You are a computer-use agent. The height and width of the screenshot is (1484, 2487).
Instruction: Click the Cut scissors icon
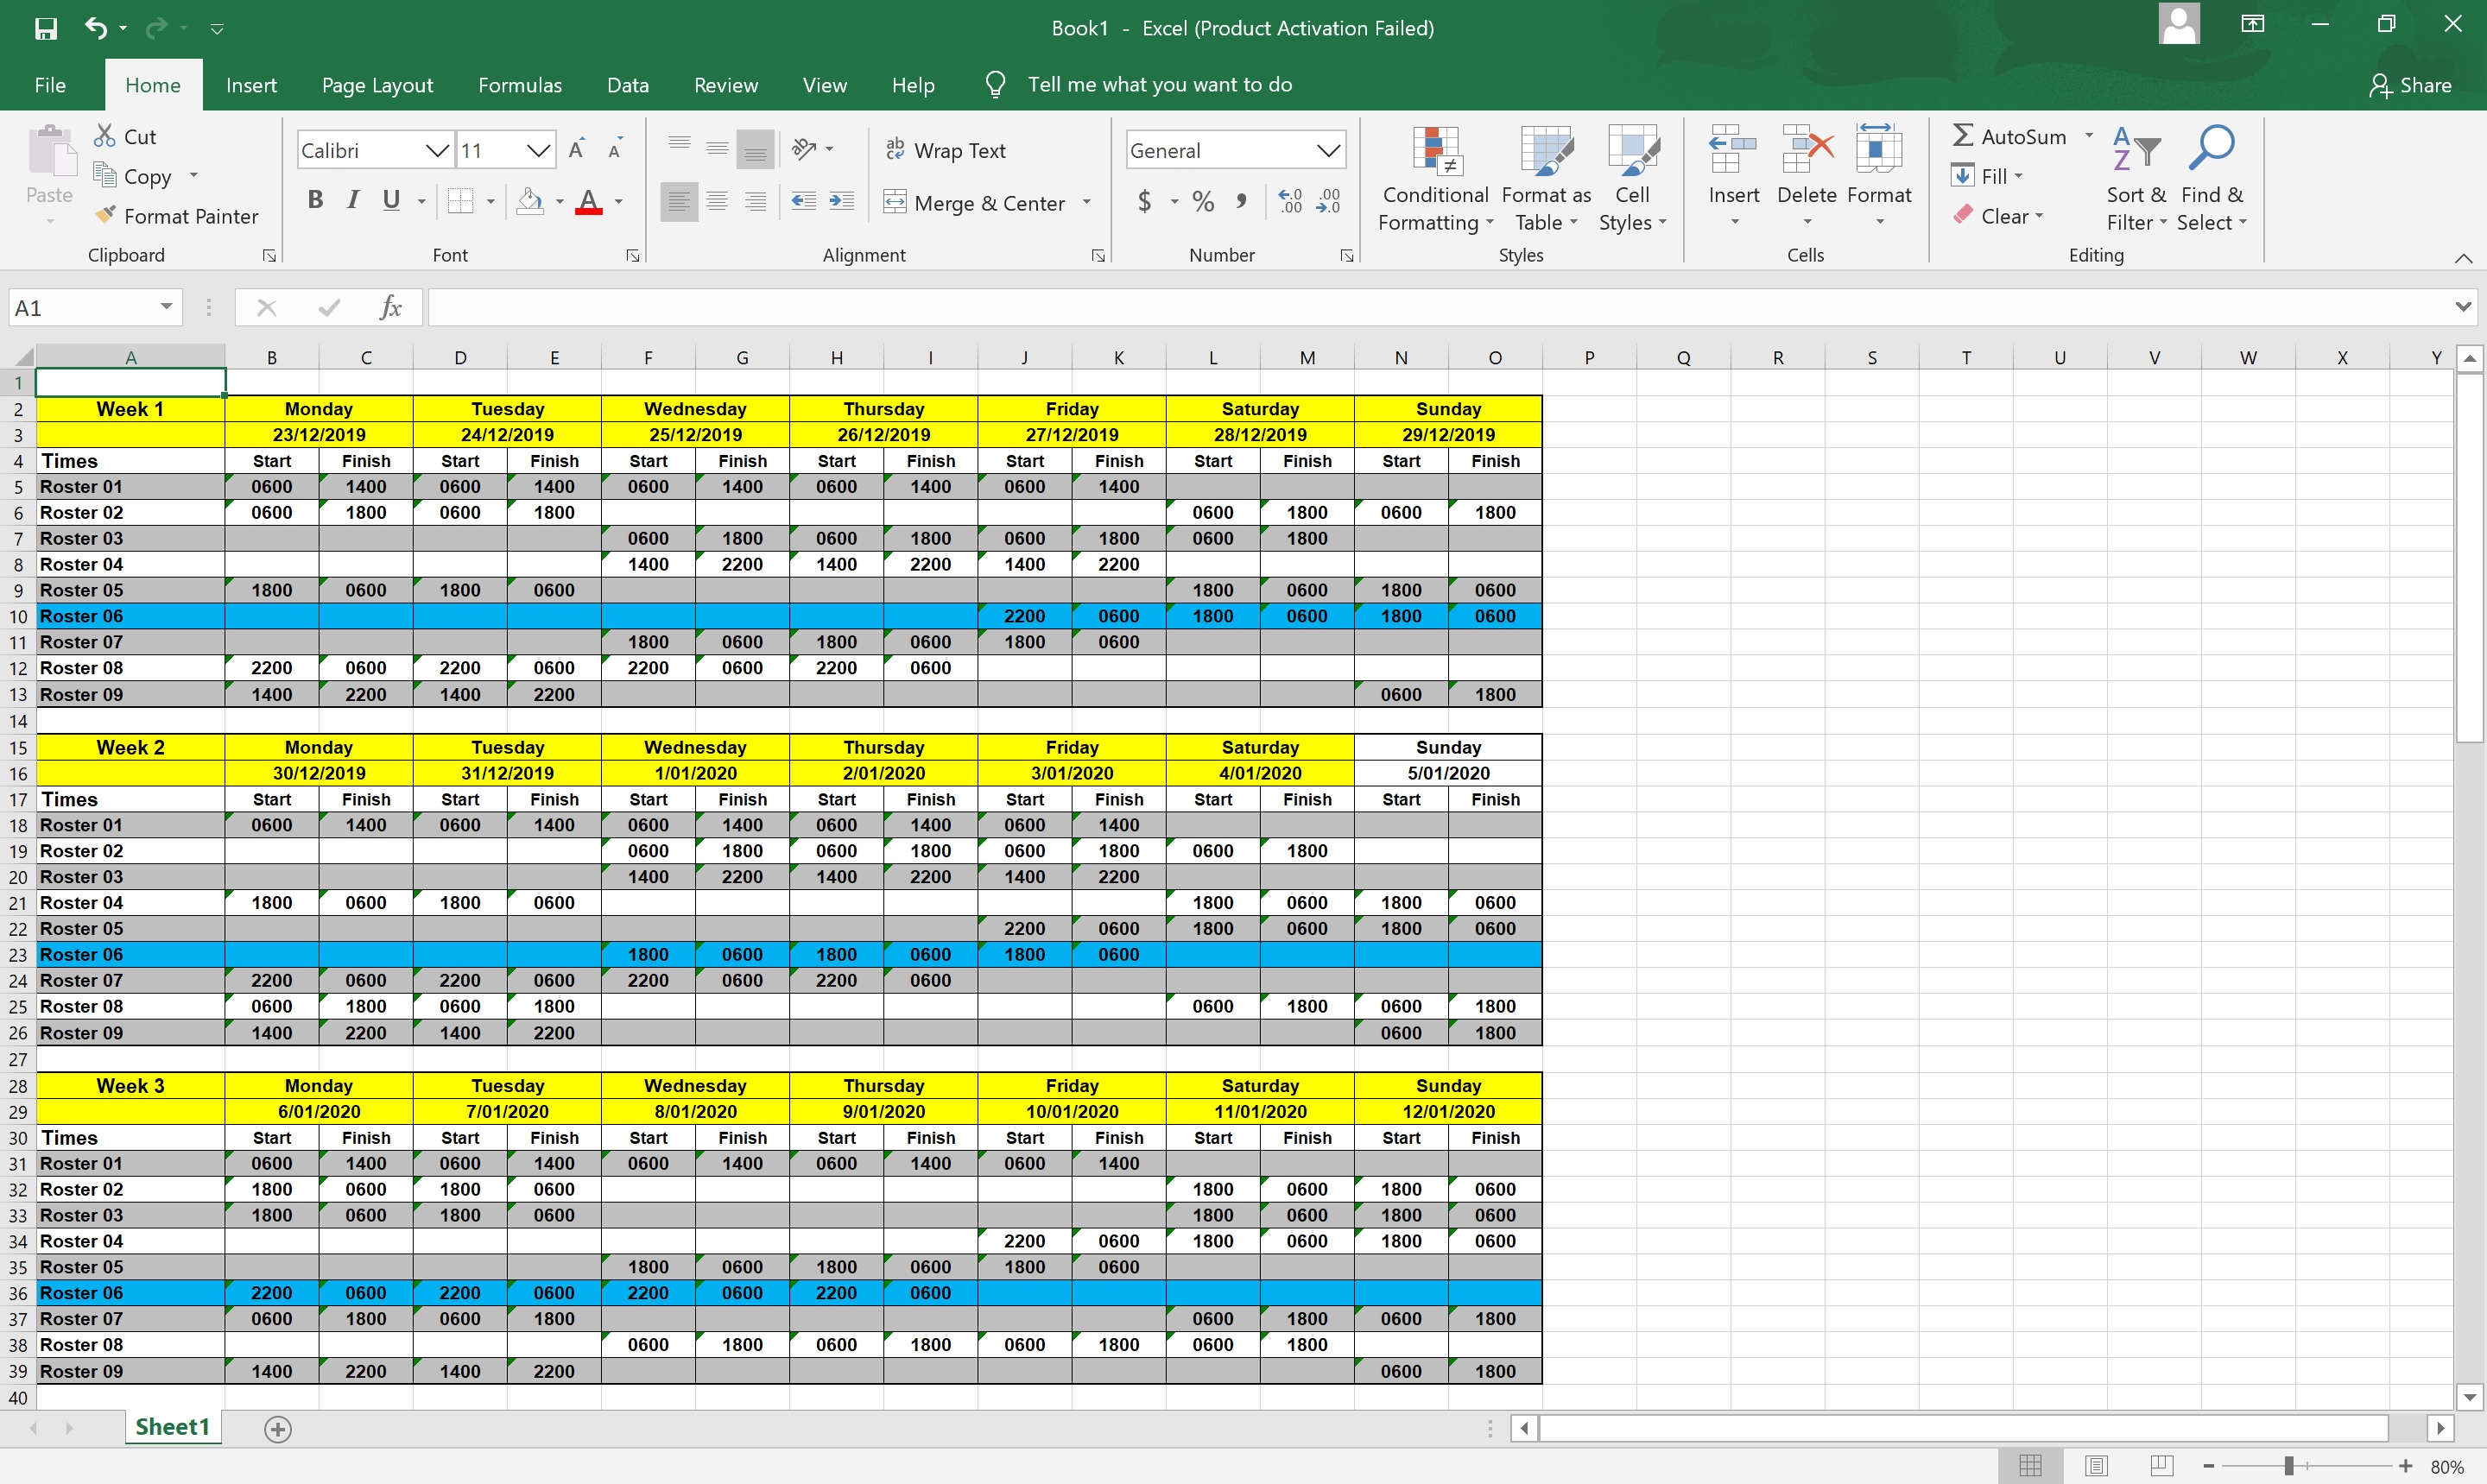coord(104,136)
